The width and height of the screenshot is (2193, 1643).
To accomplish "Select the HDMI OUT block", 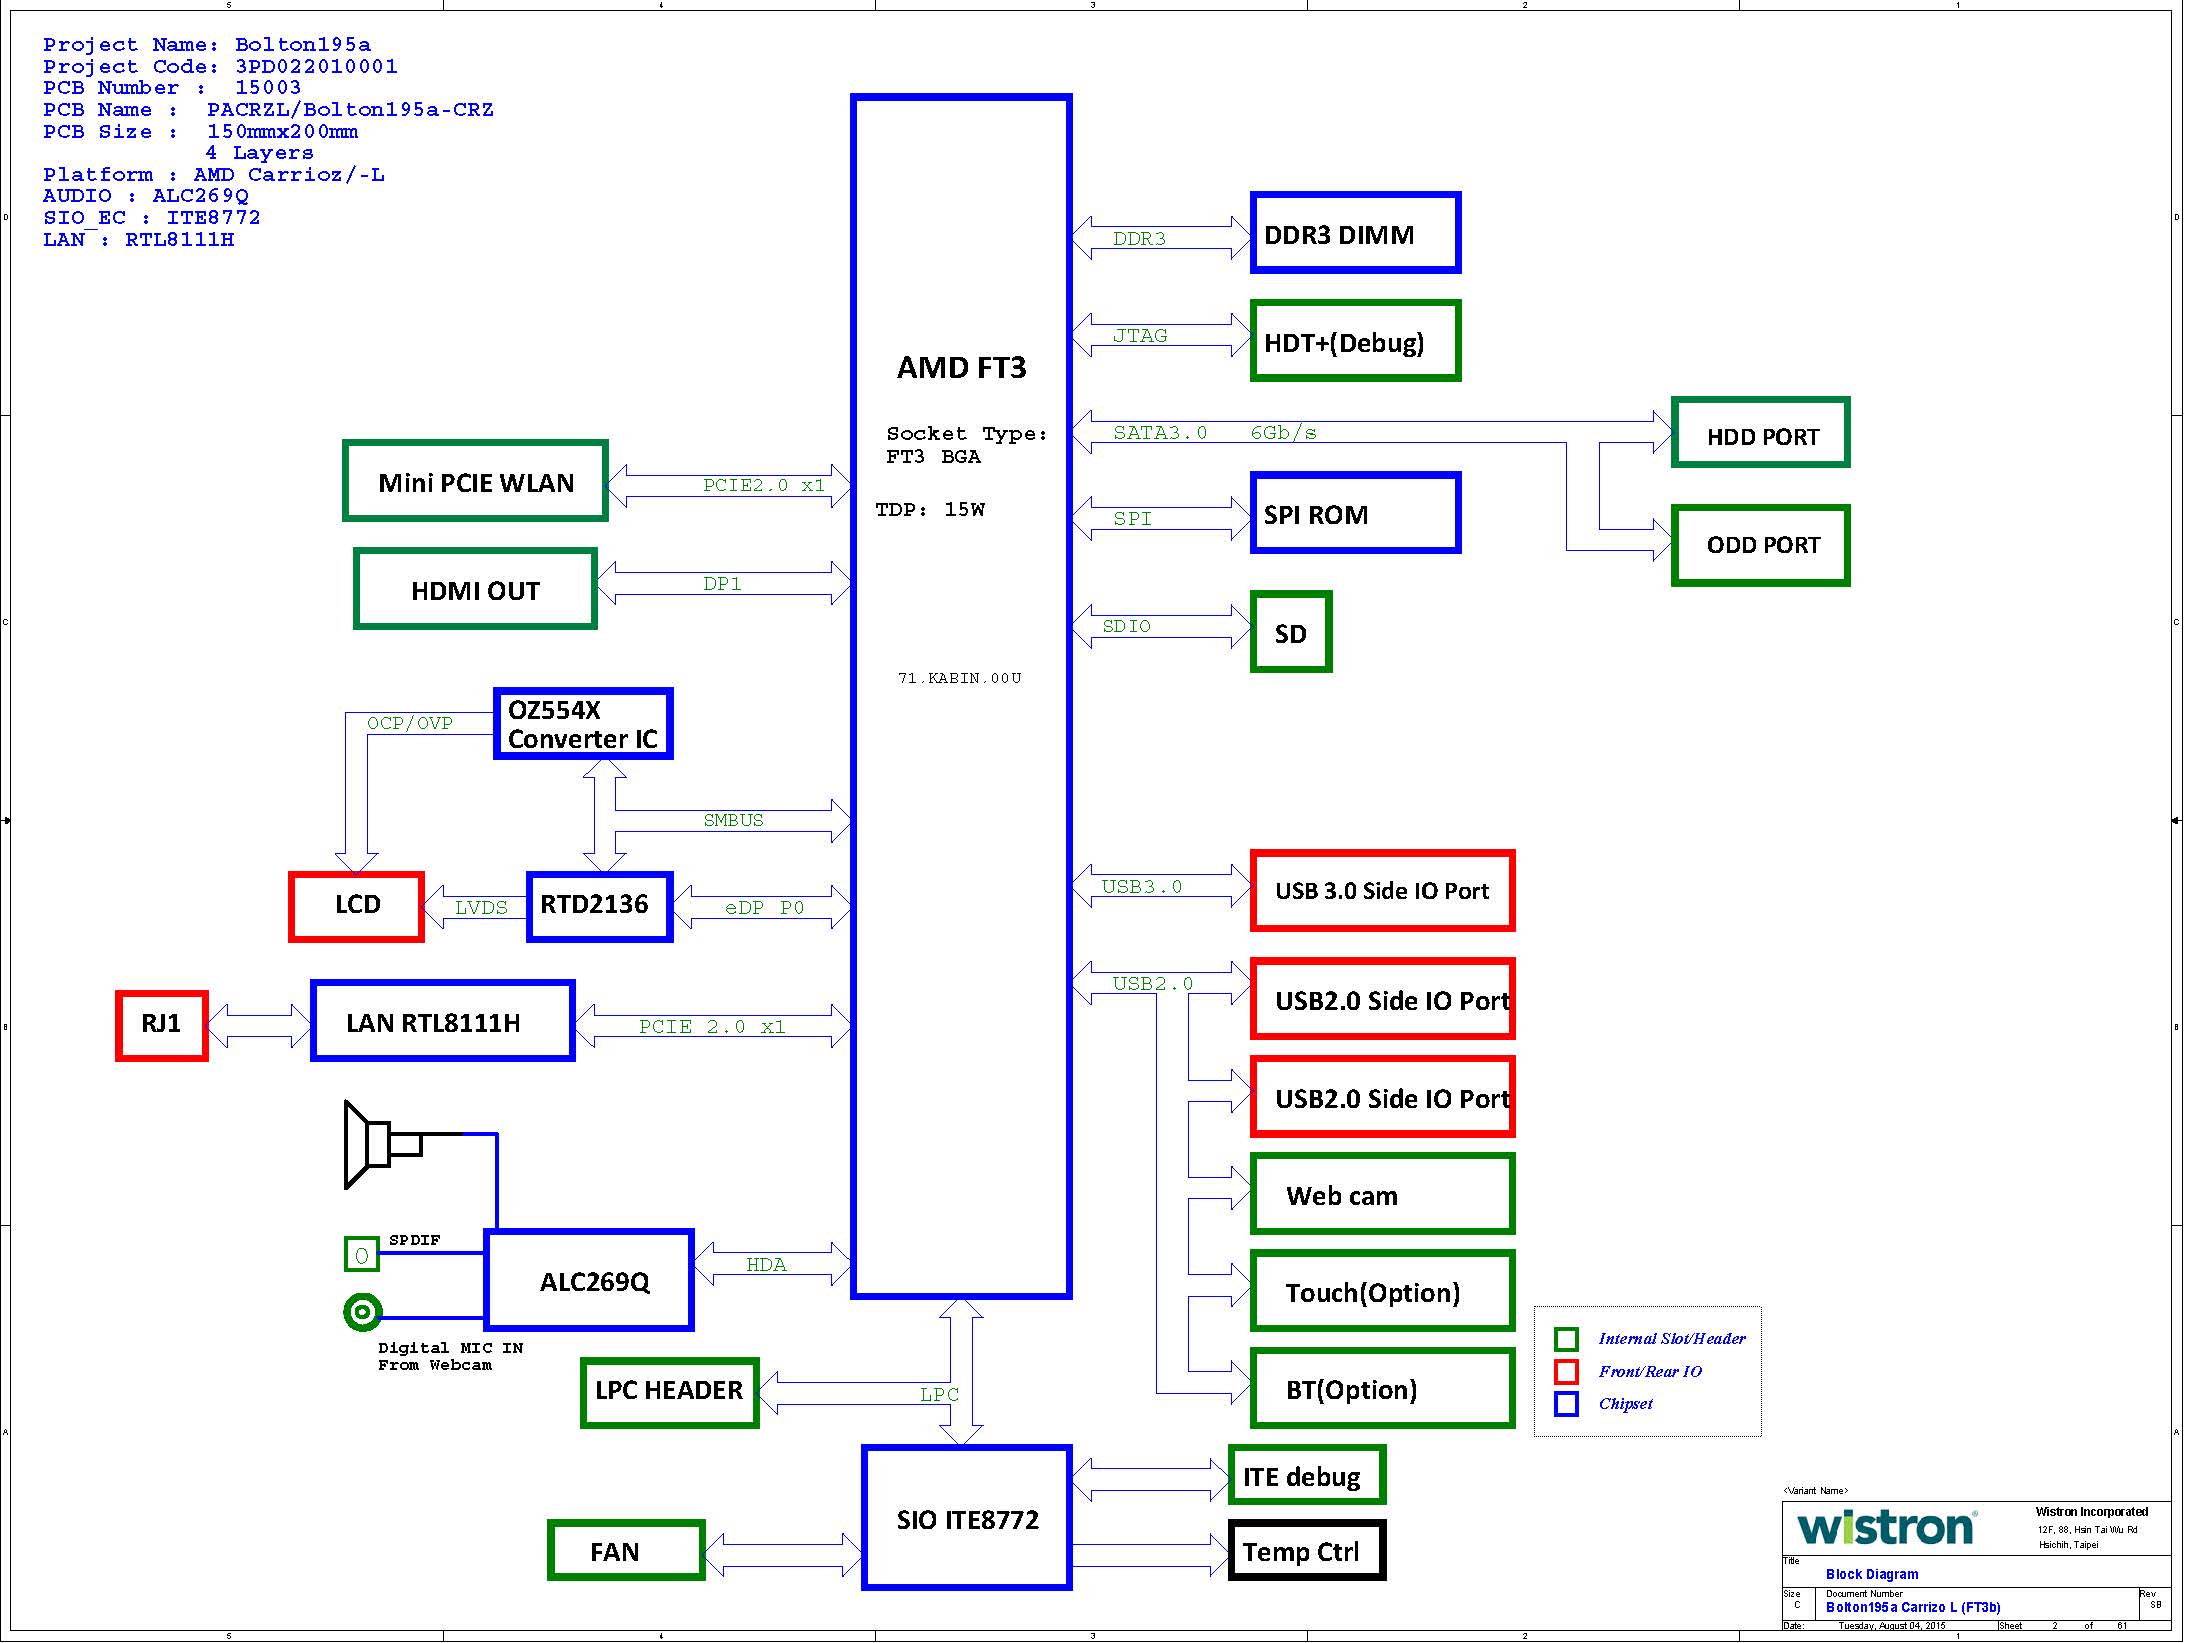I will 475,589.
